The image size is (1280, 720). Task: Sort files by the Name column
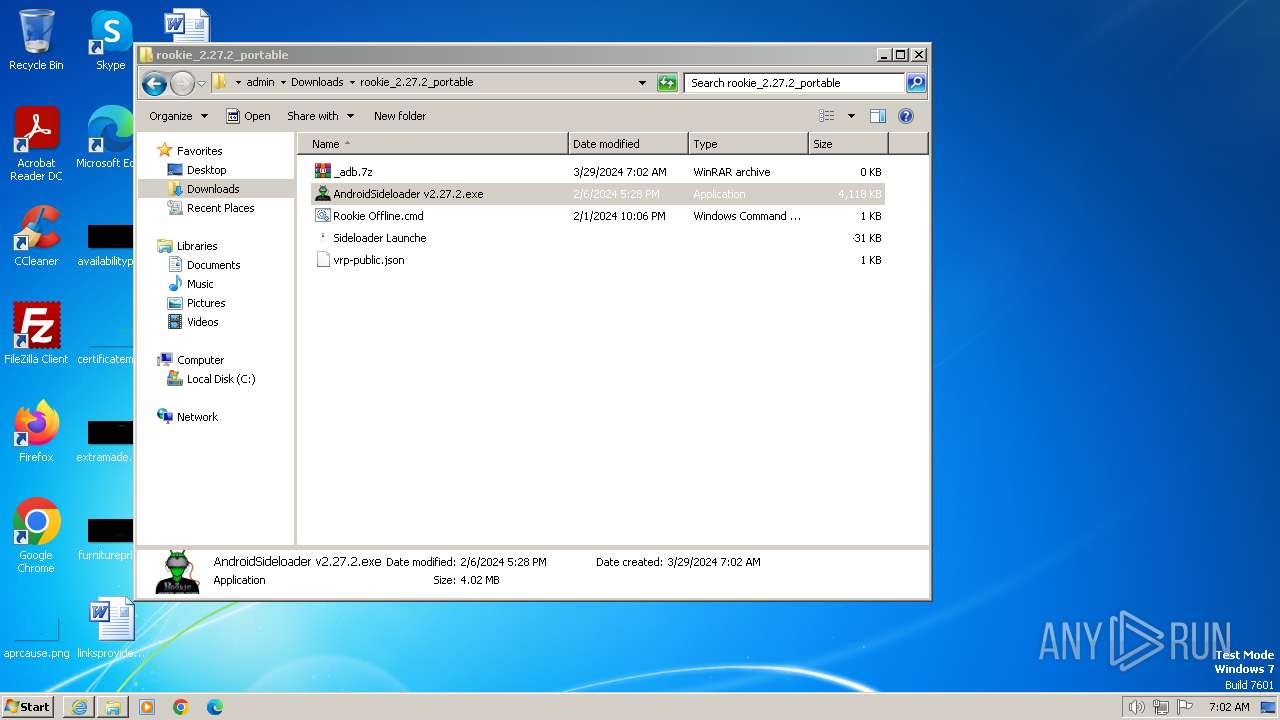(x=433, y=144)
